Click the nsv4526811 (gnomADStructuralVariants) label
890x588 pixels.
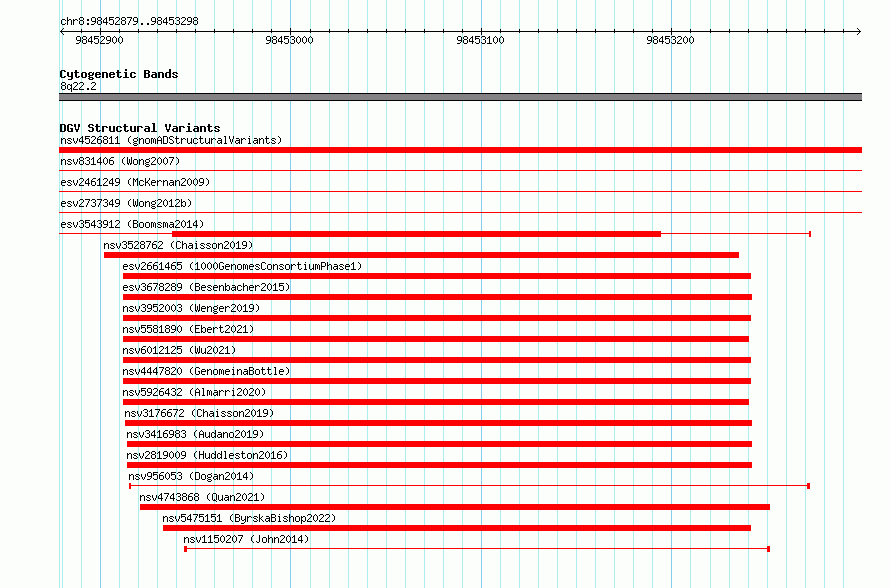171,140
